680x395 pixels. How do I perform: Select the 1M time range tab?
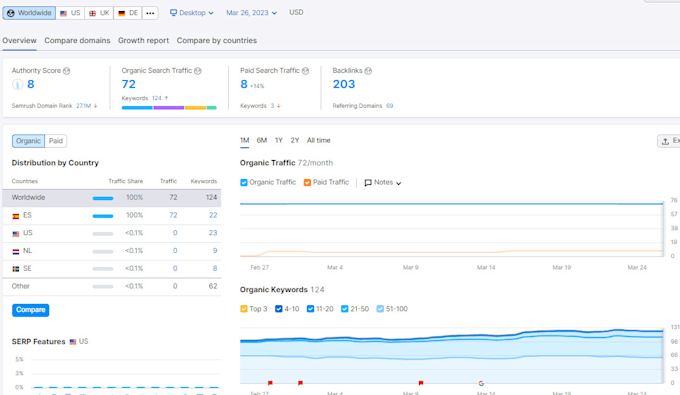(245, 140)
